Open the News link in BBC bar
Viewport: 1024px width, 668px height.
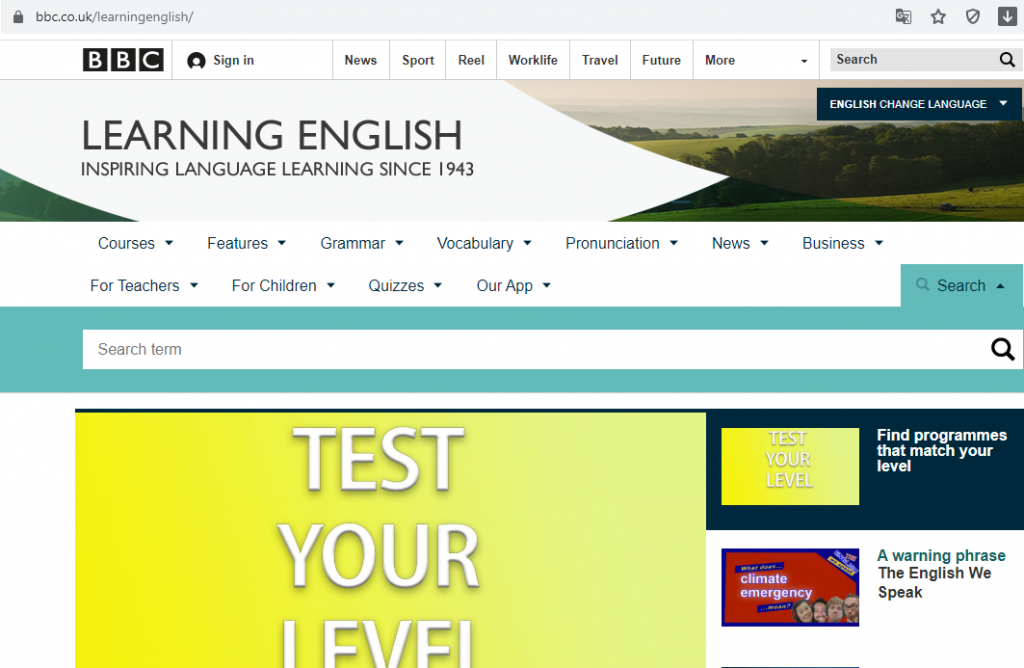pos(360,60)
